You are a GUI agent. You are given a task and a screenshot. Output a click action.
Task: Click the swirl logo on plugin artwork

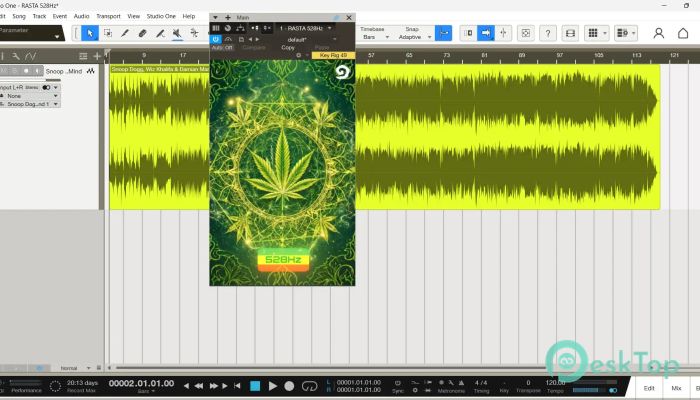pyautogui.click(x=342, y=72)
